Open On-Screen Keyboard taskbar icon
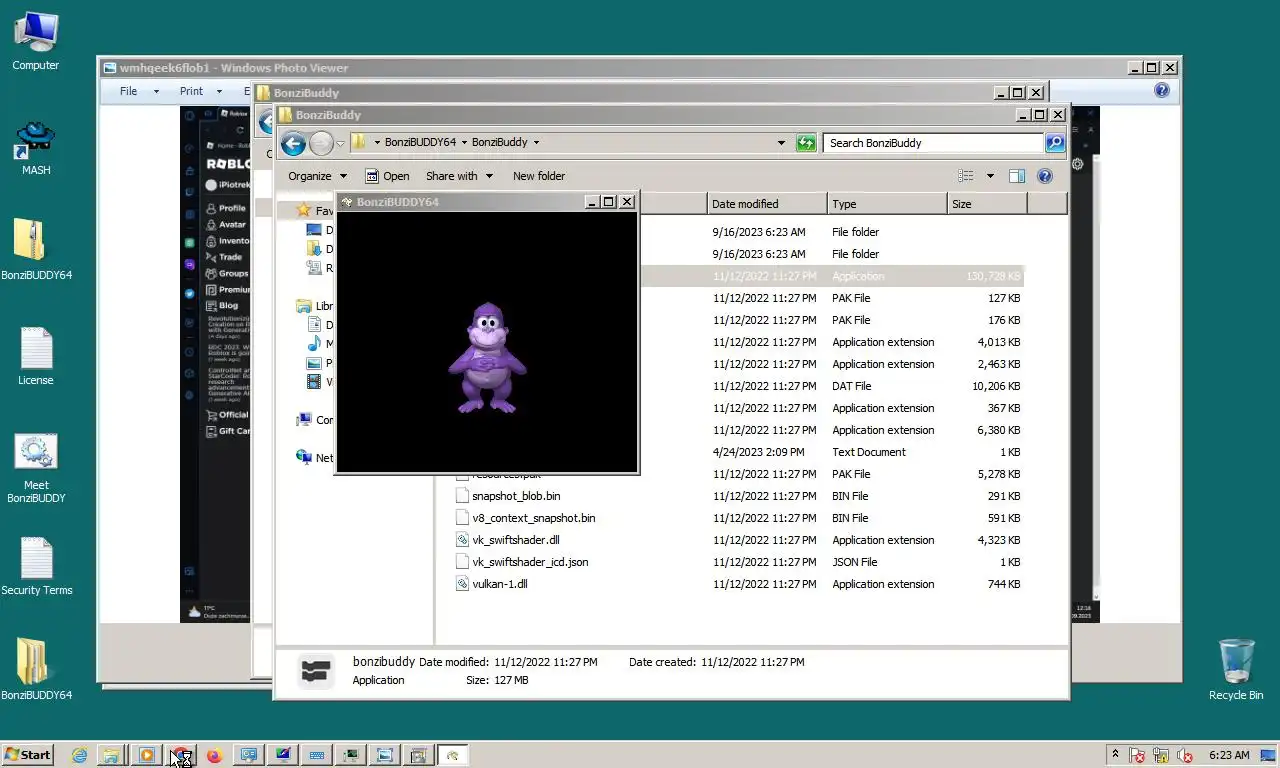 (x=316, y=755)
